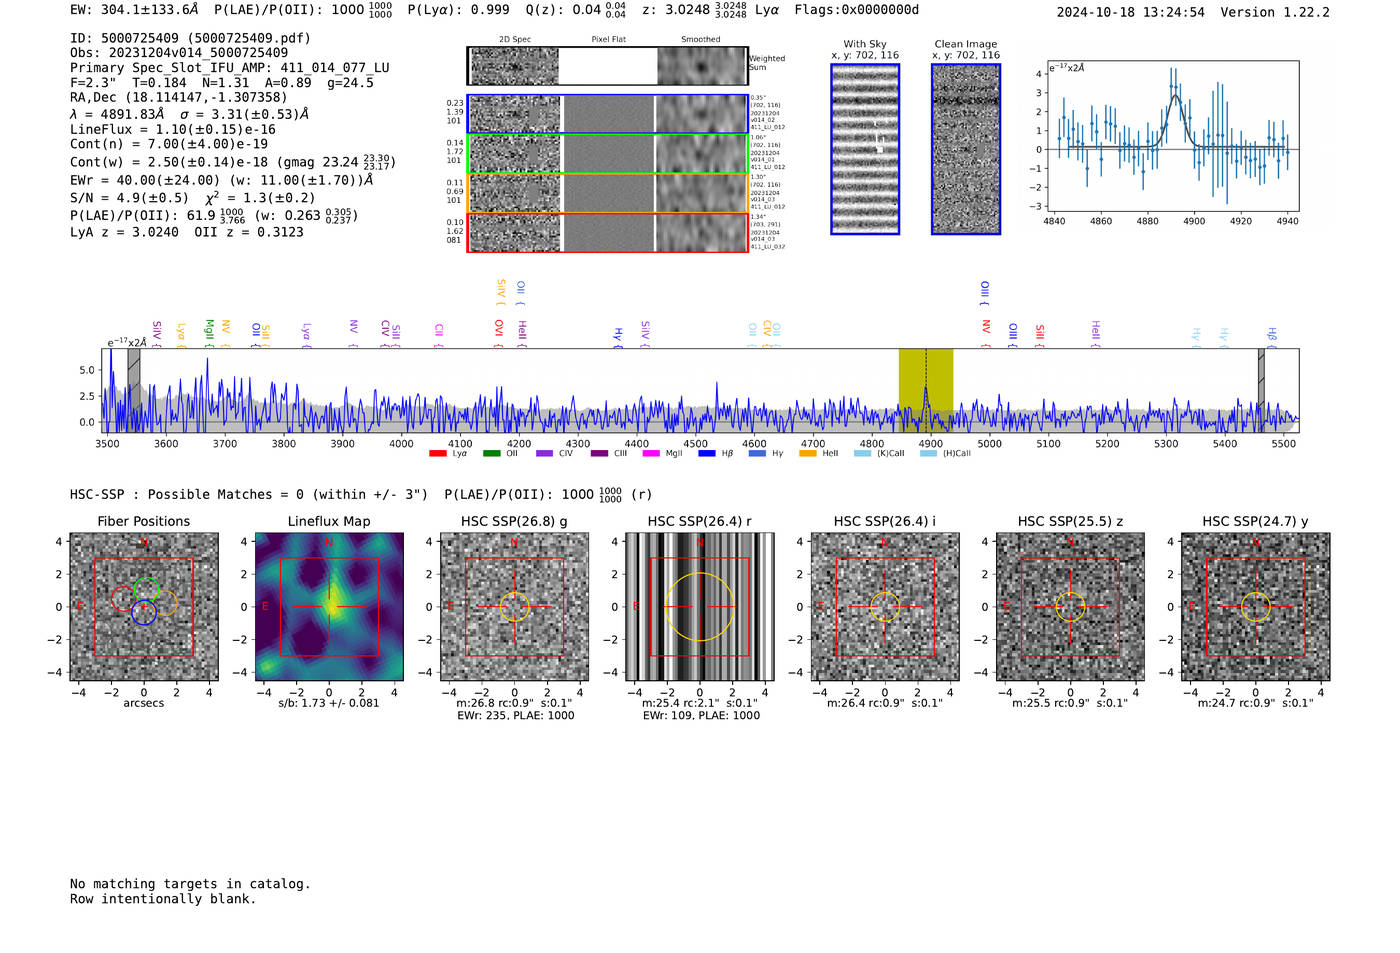Open the HSC SSP(26.4) i cutout
1400x953 pixels.
(885, 606)
